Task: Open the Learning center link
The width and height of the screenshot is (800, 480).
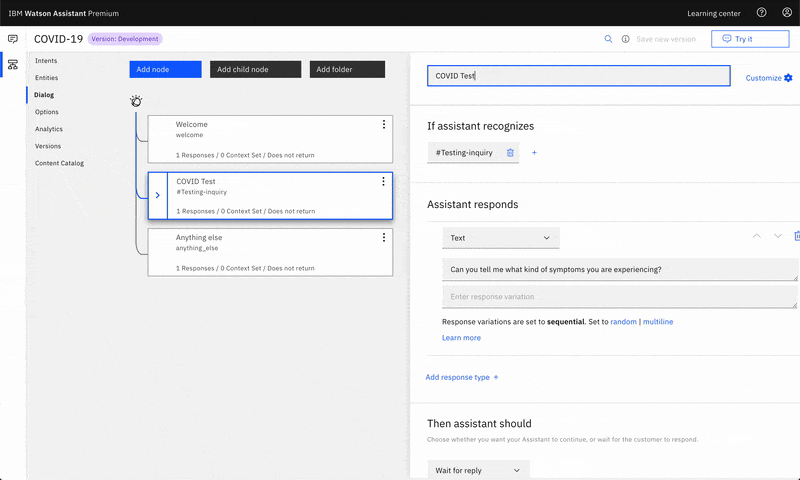Action: point(713,14)
